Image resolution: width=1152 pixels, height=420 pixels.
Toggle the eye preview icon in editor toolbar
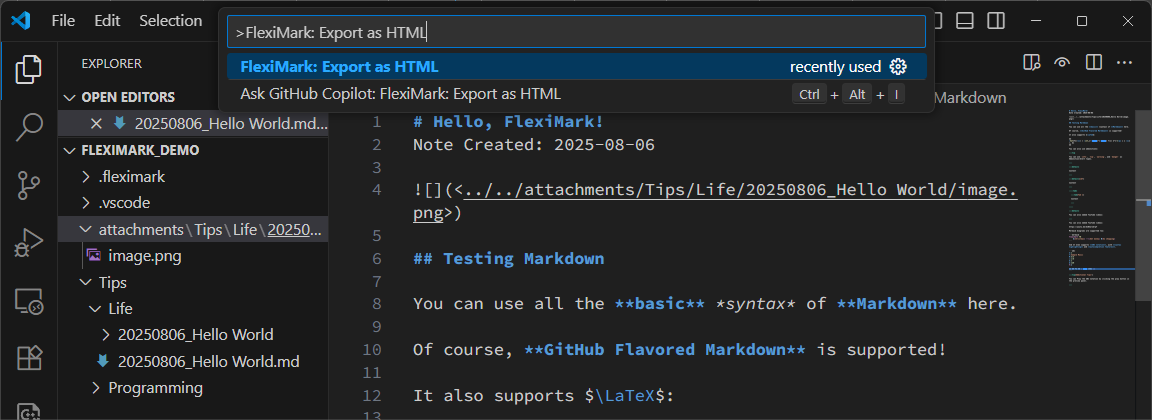pos(1062,62)
